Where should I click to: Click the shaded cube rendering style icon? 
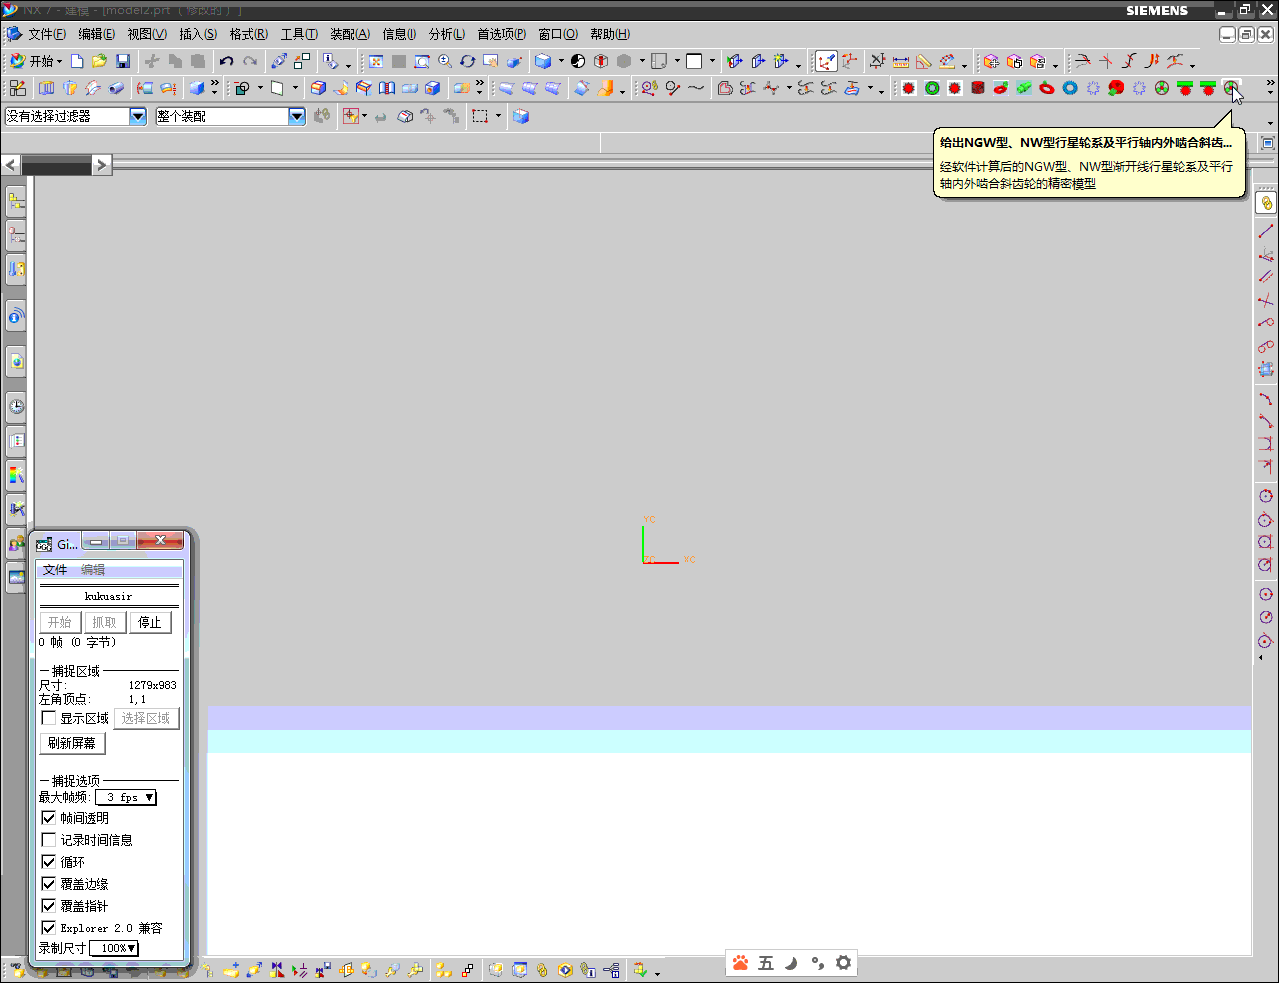pyautogui.click(x=543, y=61)
